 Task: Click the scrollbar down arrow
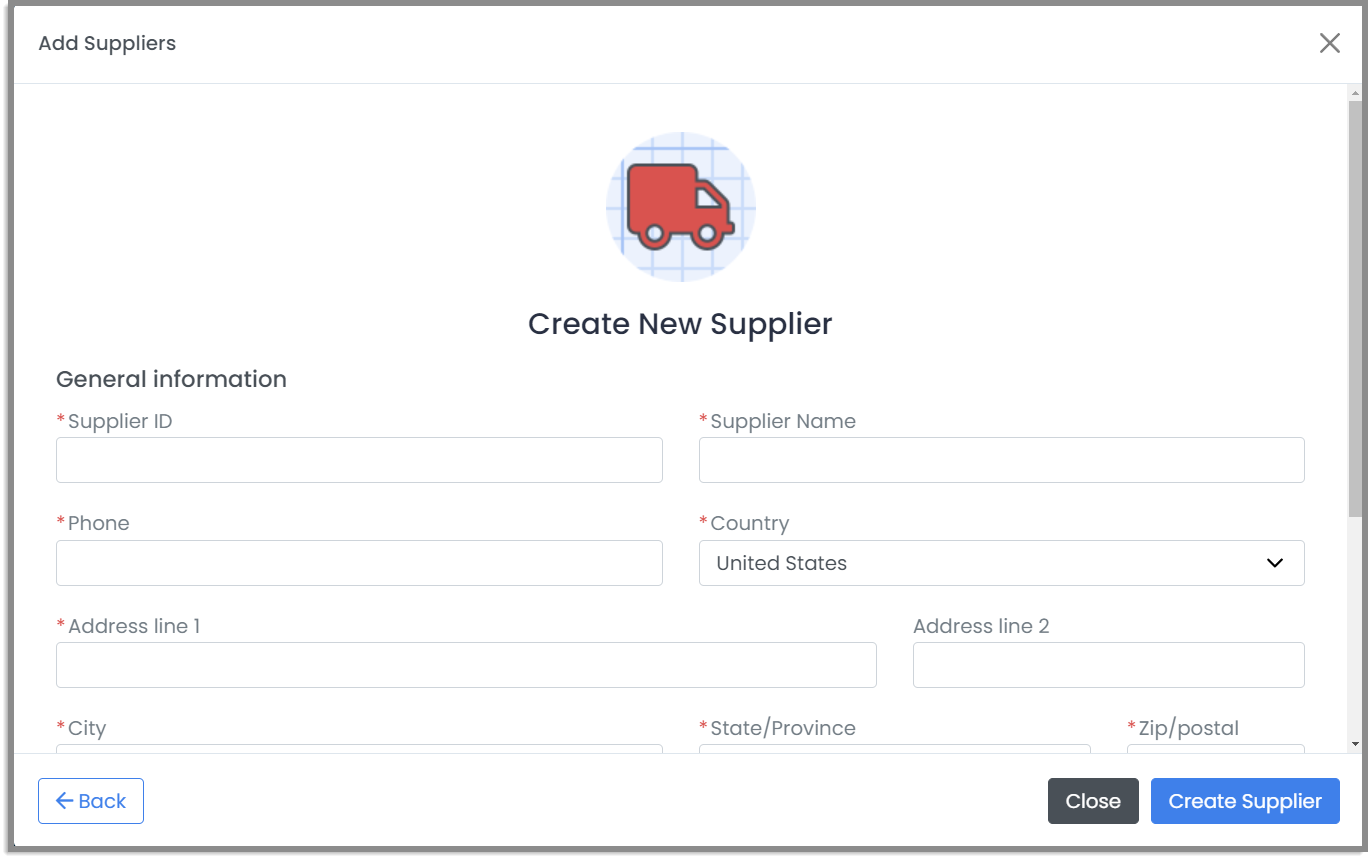click(1355, 744)
